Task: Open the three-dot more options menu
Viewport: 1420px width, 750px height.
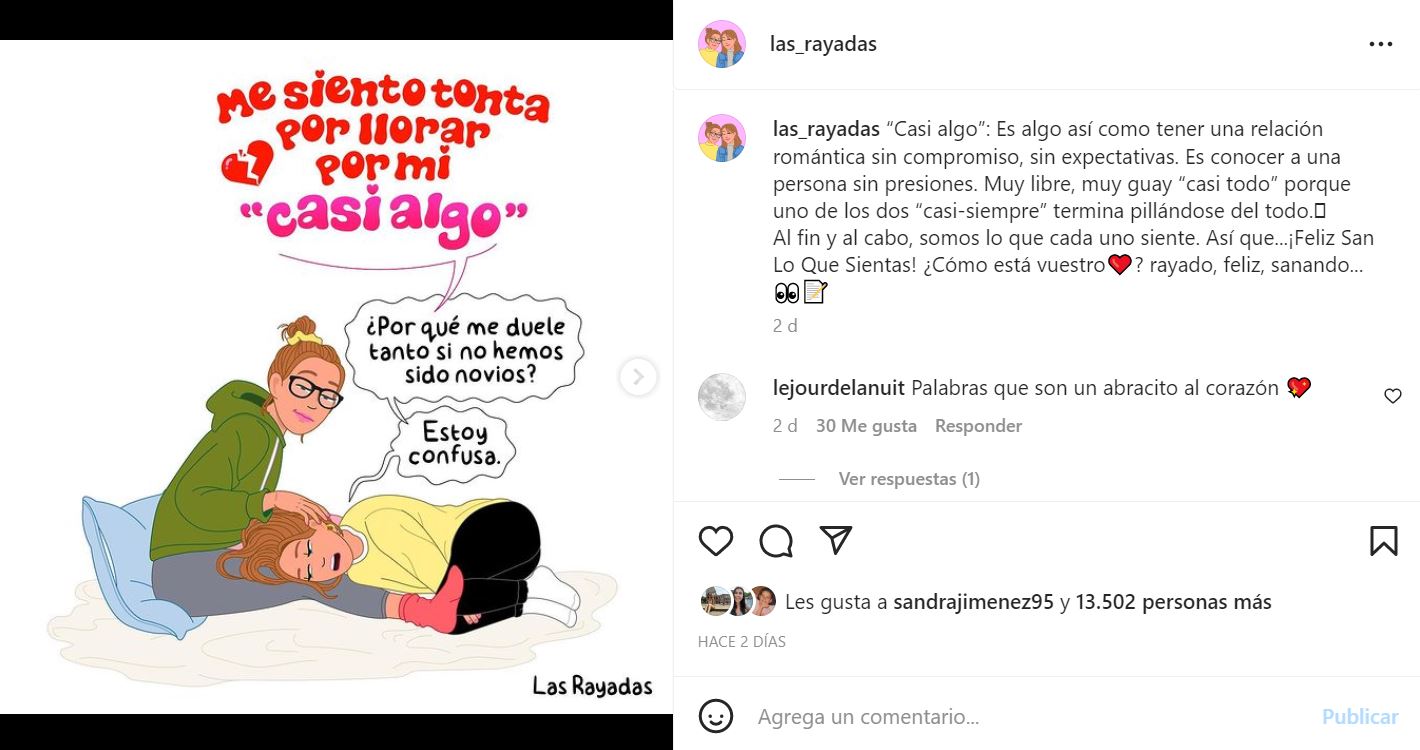Action: point(1381,44)
